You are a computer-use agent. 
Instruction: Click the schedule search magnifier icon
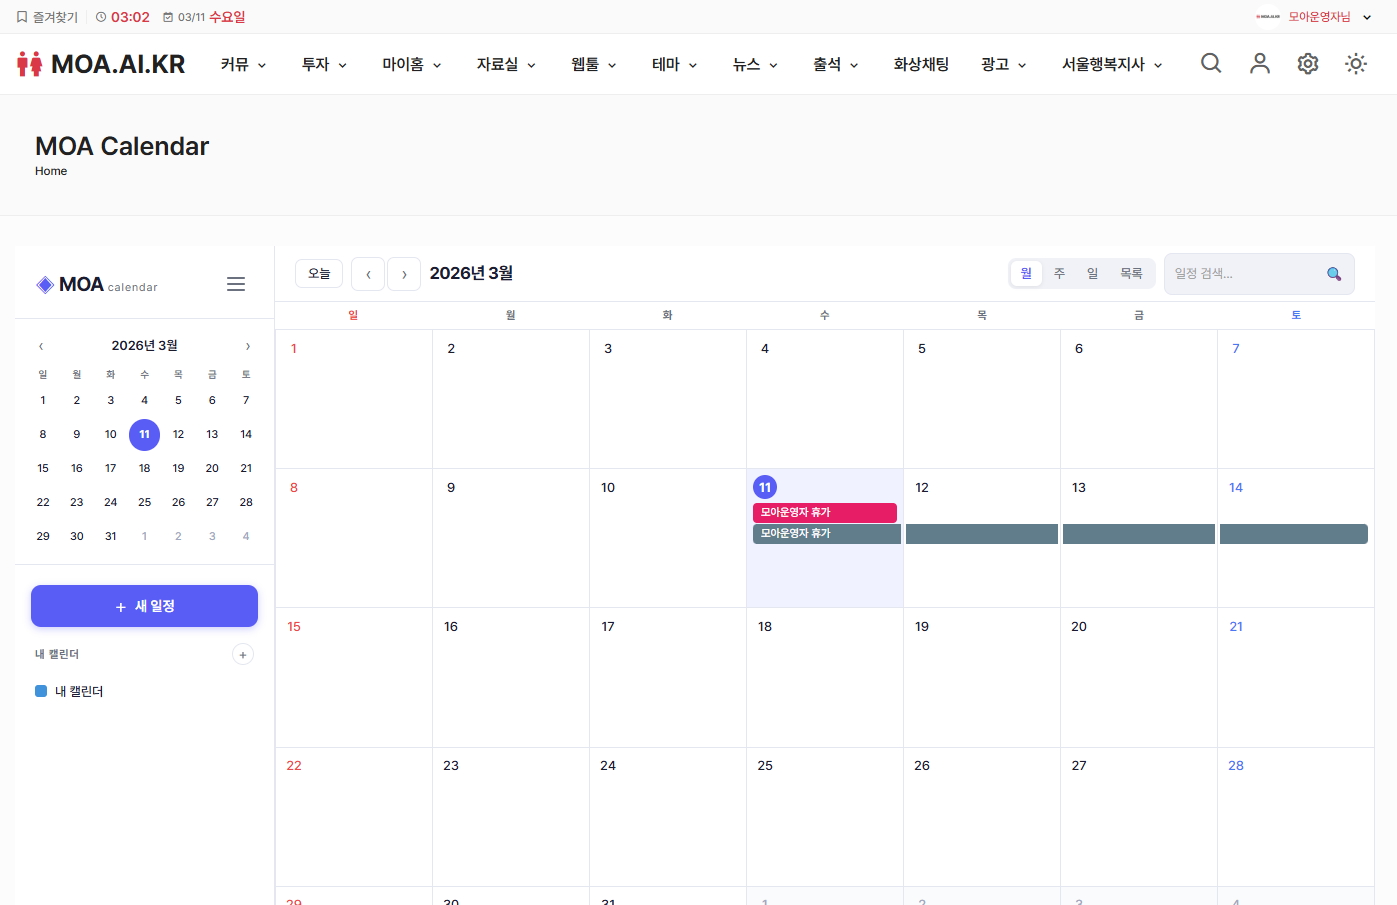pos(1334,274)
